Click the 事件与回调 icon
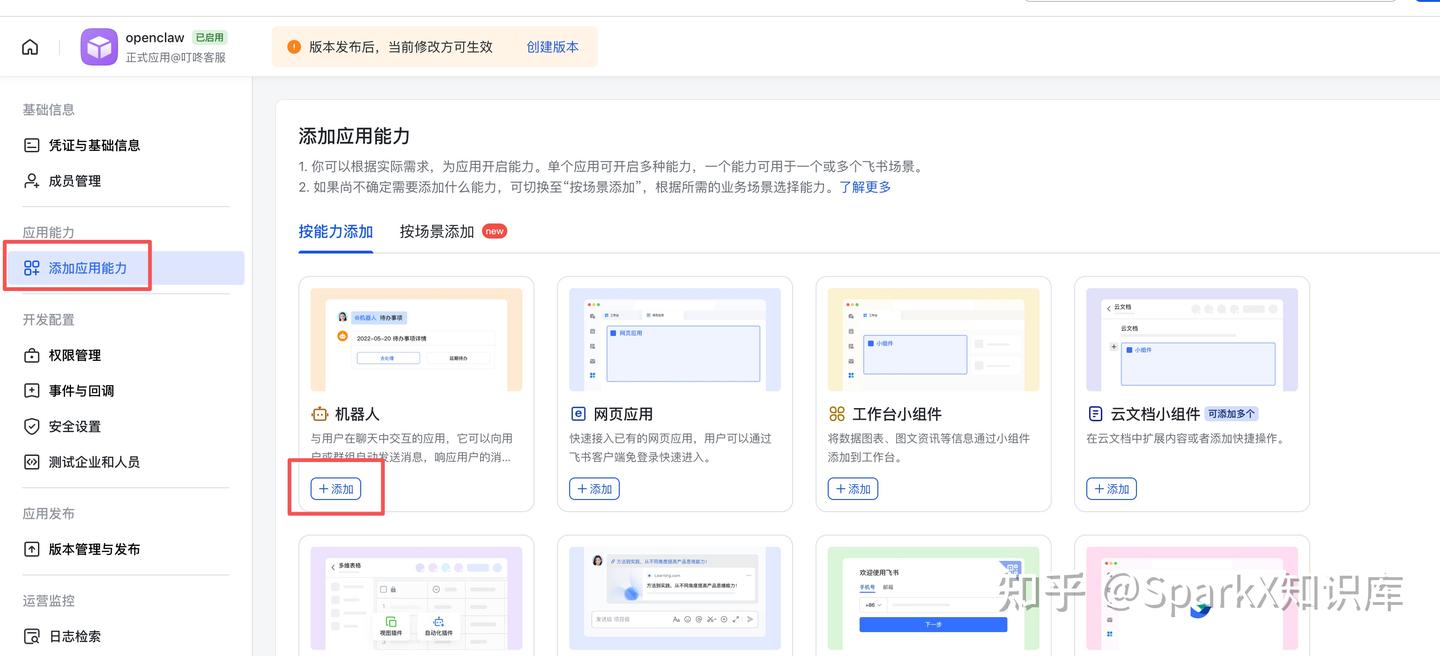The image size is (1440, 656). pyautogui.click(x=32, y=391)
